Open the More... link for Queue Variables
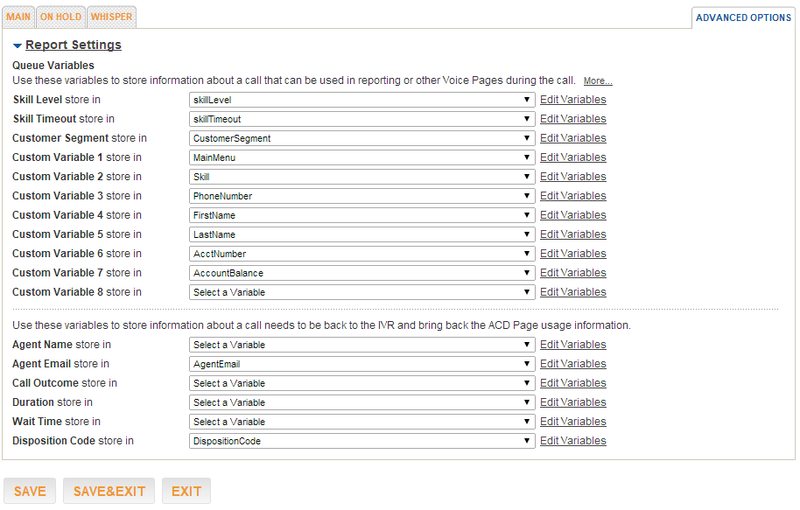 click(598, 81)
